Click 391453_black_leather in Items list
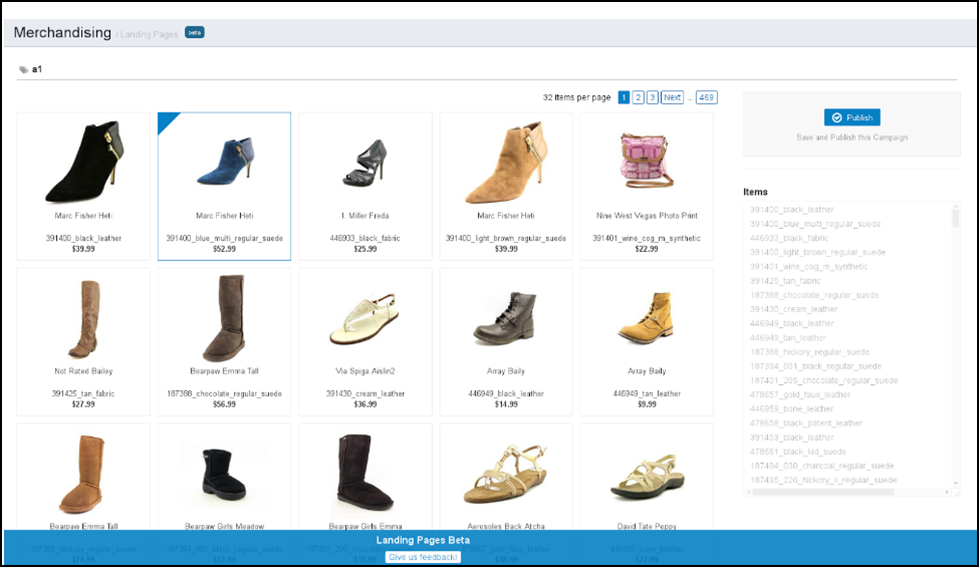This screenshot has width=979, height=567. click(x=792, y=438)
